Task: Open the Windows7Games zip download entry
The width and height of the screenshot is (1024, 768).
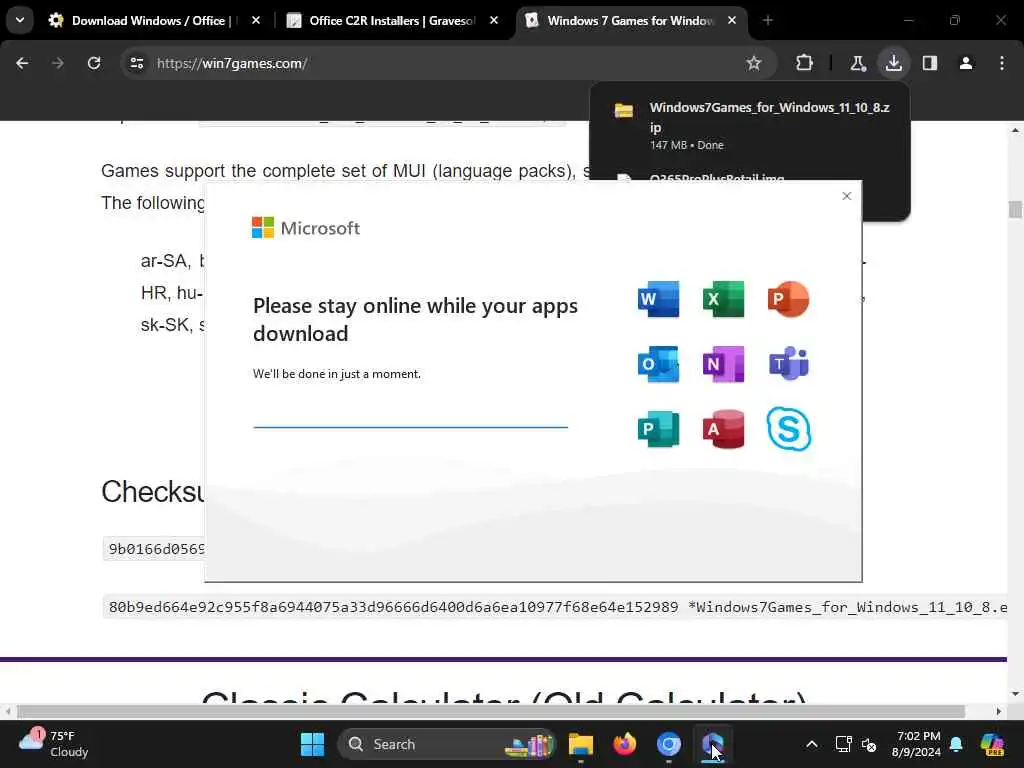Action: coord(750,125)
